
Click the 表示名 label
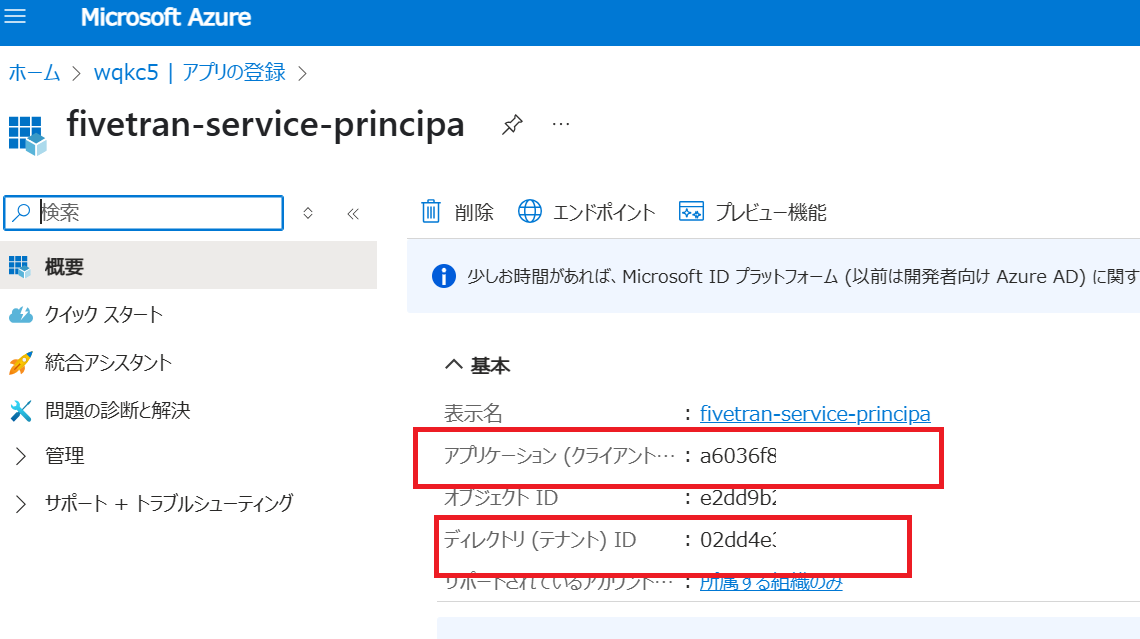point(473,414)
